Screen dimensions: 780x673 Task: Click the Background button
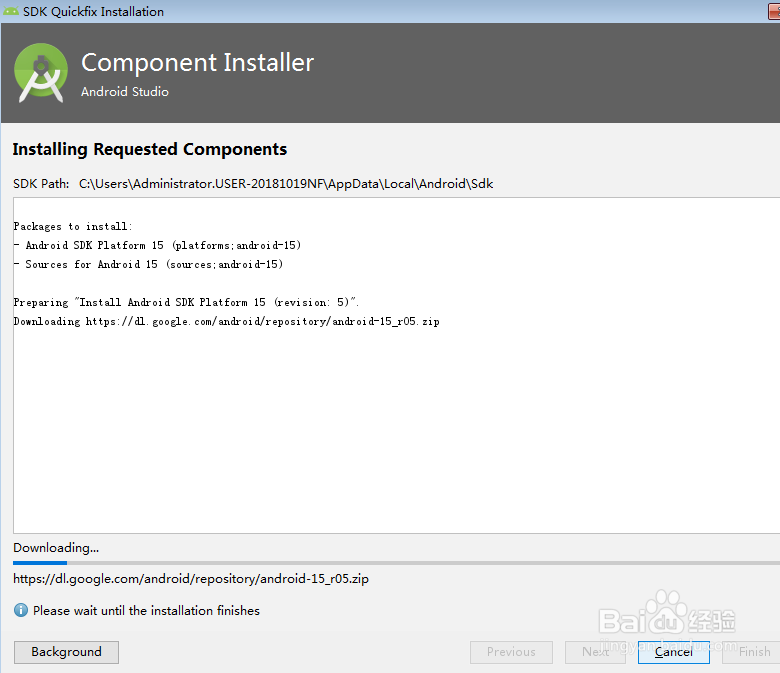click(66, 652)
